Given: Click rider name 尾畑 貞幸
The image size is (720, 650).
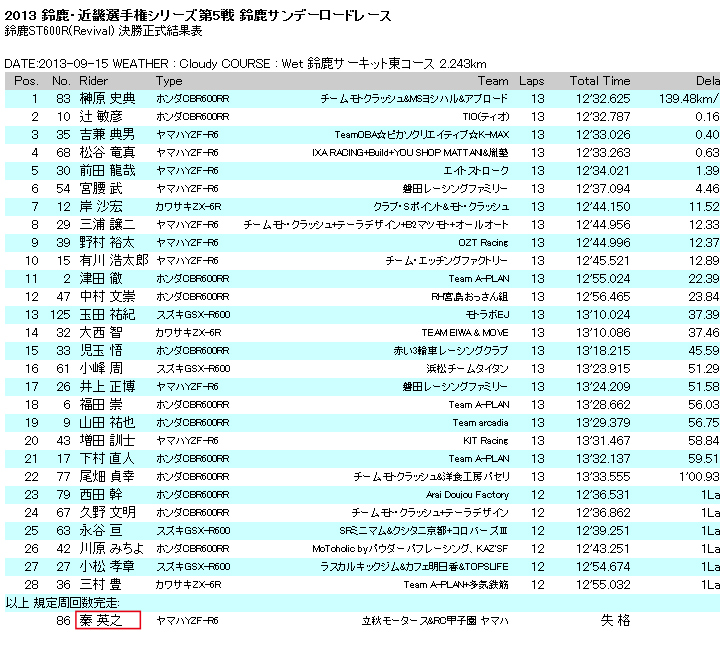Looking at the screenshot, I should click(x=107, y=476).
